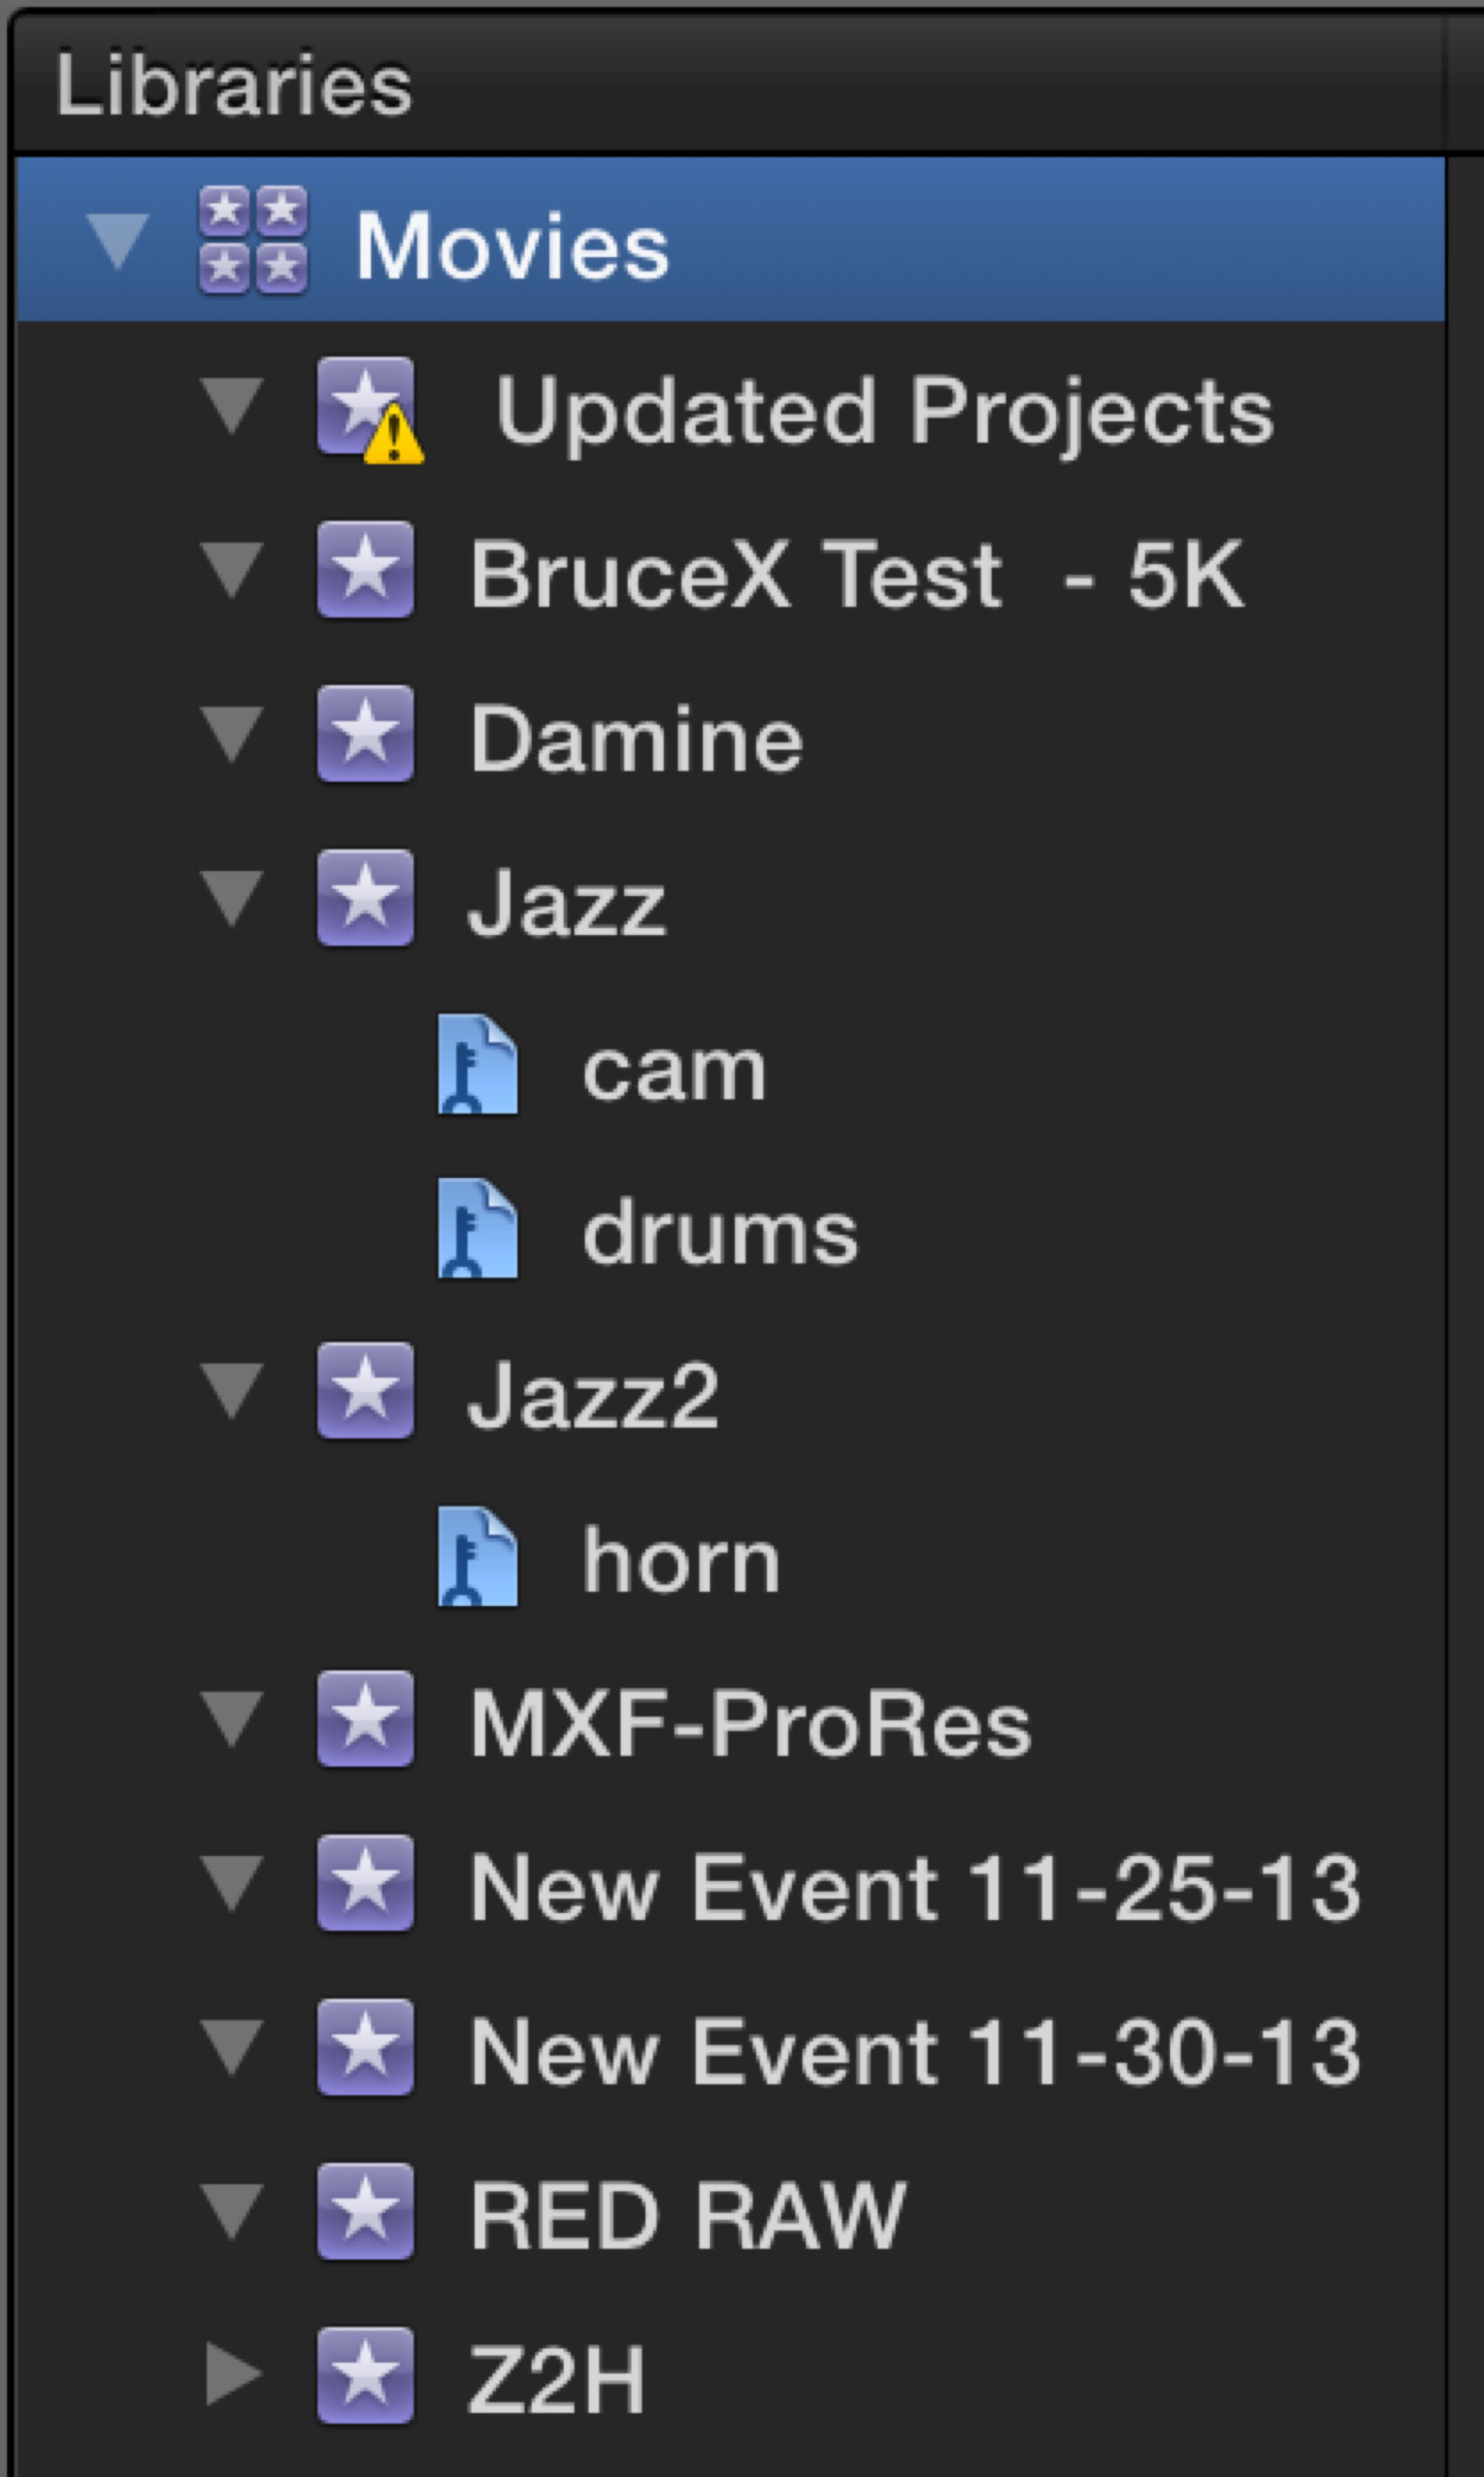1484x2477 pixels.
Task: Collapse the Movies library disclosure triangle
Action: coord(117,243)
